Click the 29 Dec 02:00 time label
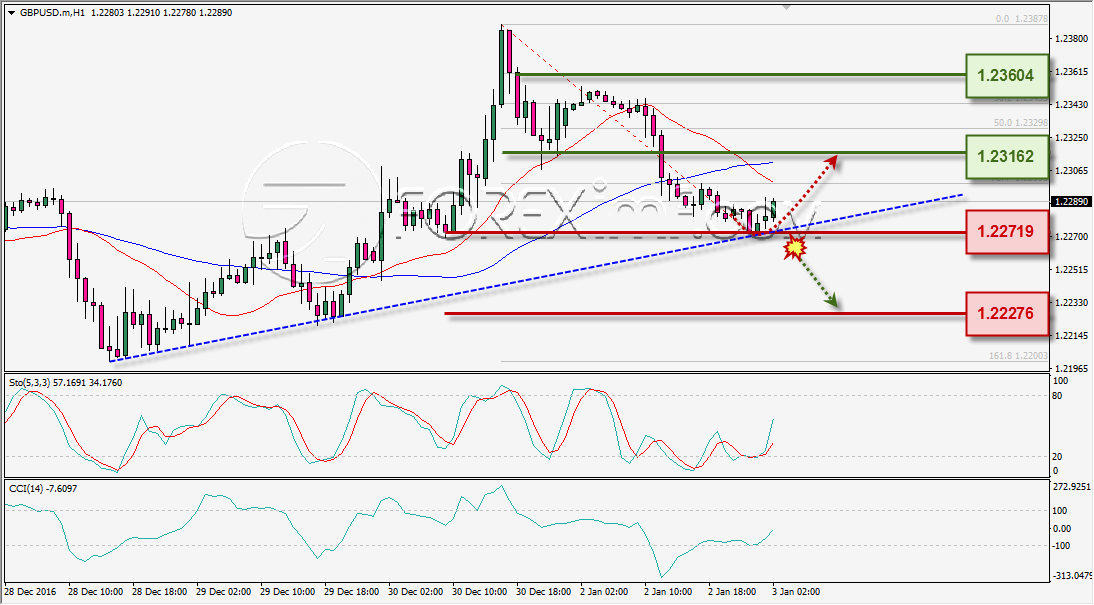The image size is (1094, 605). tap(223, 592)
